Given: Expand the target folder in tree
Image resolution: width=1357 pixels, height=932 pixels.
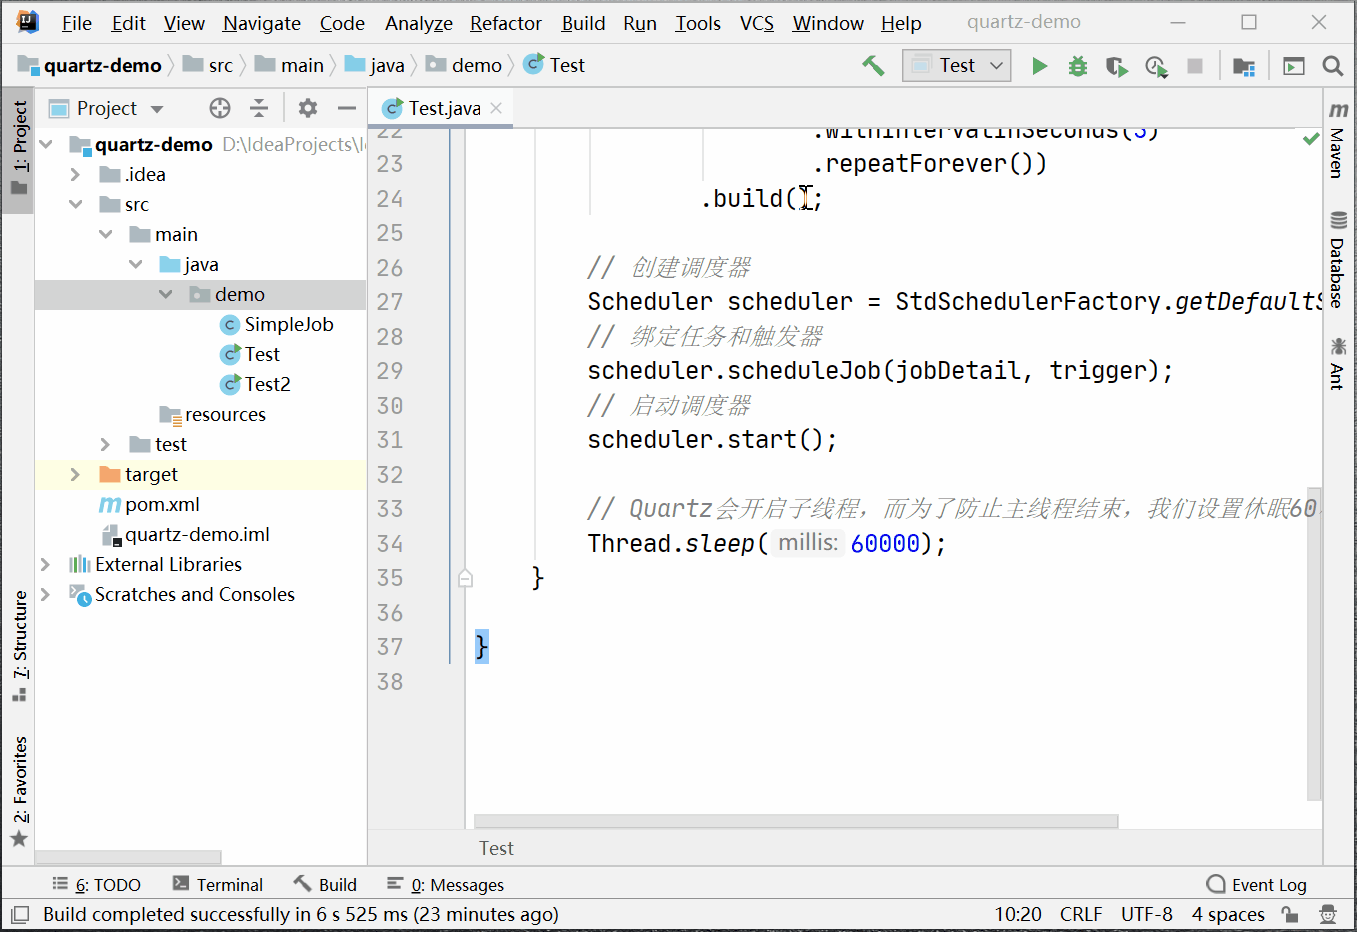Looking at the screenshot, I should tap(75, 474).
